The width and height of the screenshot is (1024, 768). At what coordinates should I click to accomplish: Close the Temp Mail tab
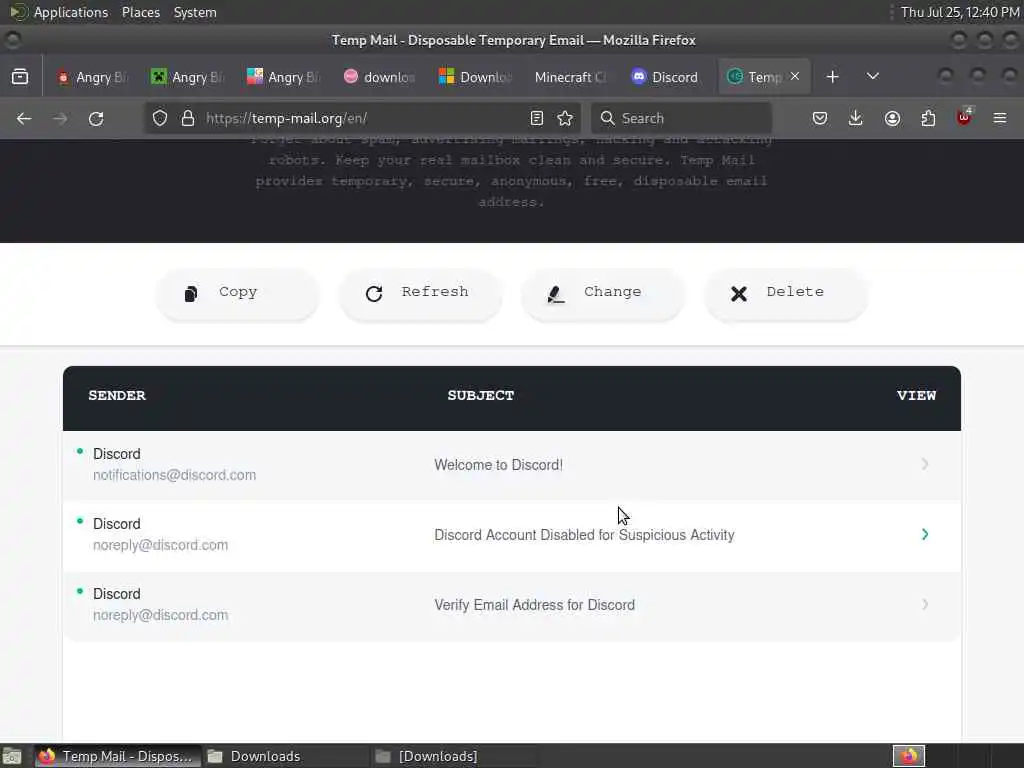click(795, 76)
